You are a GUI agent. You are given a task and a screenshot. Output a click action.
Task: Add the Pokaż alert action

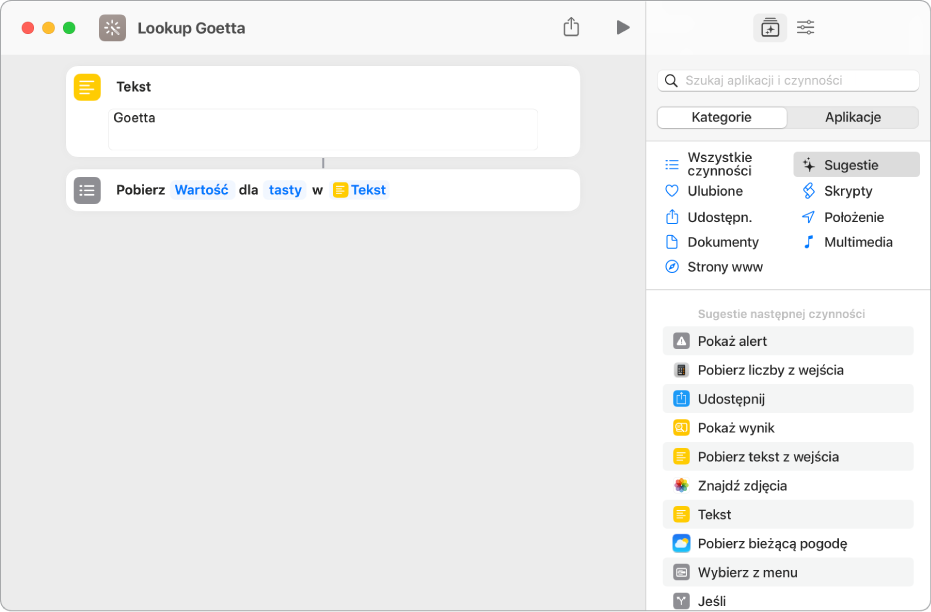click(x=732, y=341)
